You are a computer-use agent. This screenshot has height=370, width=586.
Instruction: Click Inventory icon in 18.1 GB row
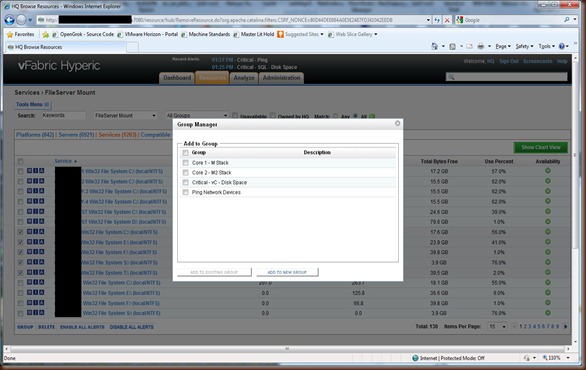coord(36,283)
